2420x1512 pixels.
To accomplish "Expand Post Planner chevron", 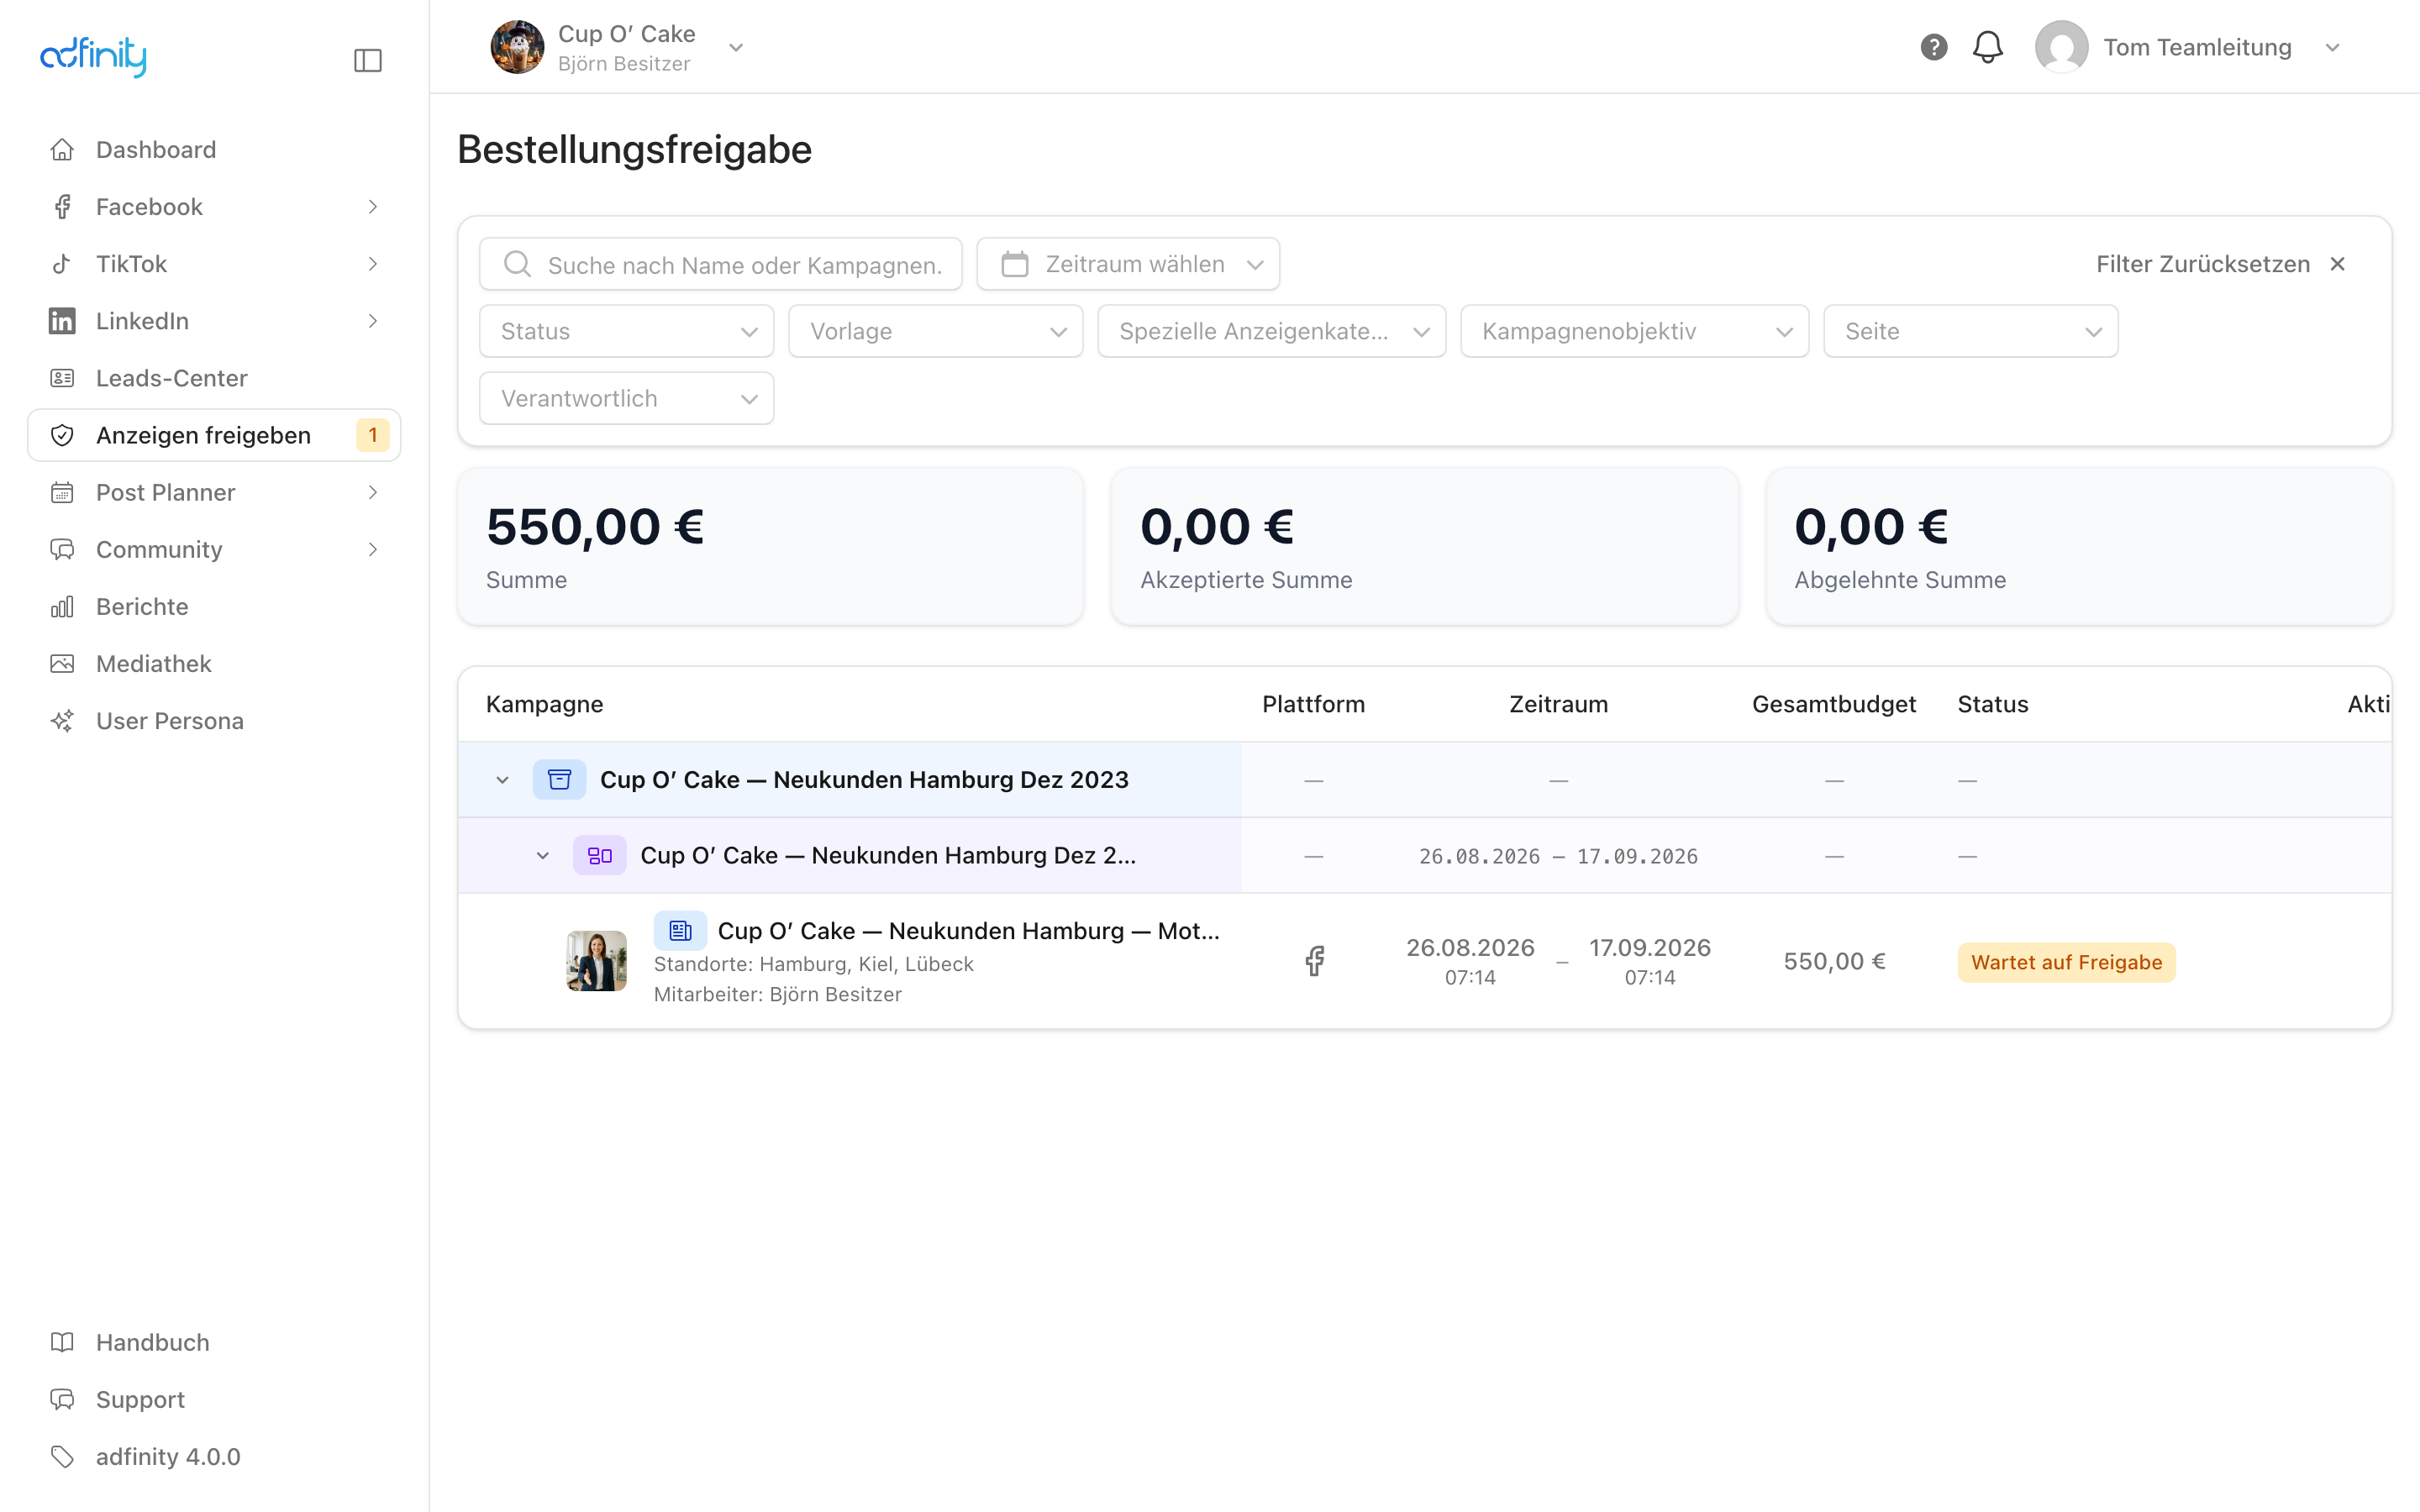I will pyautogui.click(x=373, y=491).
